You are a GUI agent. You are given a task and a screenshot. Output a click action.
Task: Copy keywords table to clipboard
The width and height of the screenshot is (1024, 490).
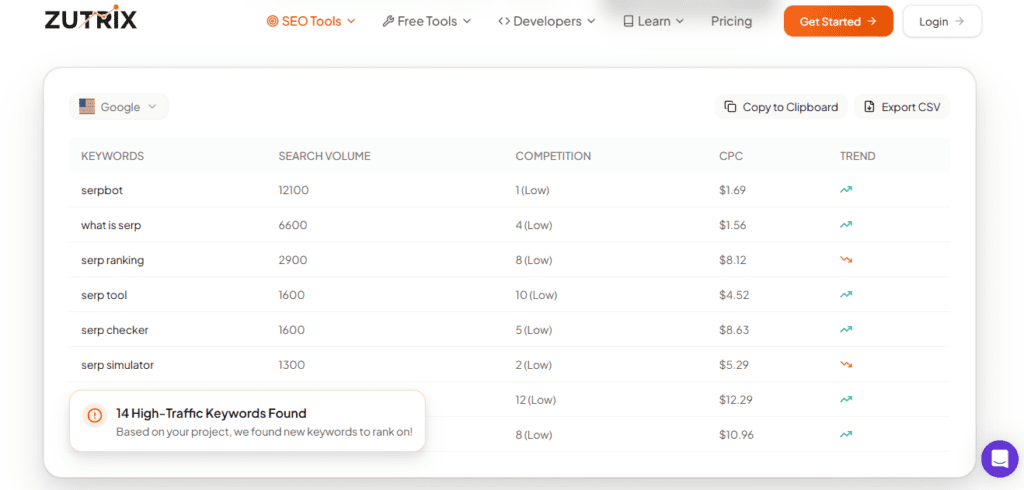point(781,107)
